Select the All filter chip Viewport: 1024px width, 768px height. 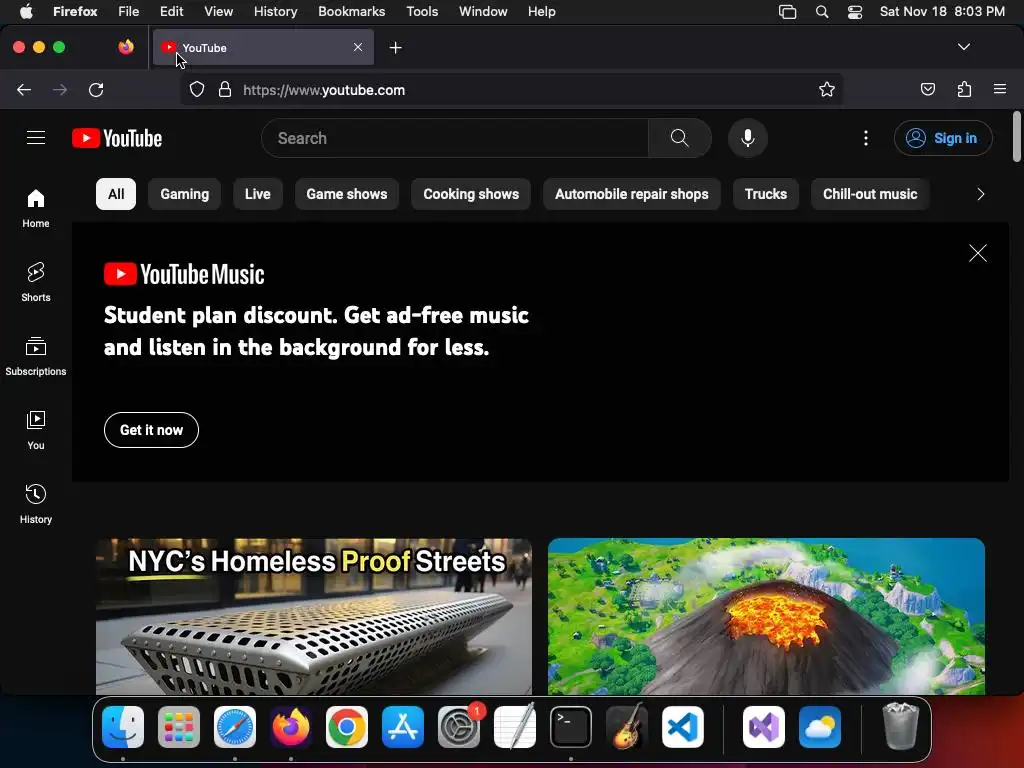[x=116, y=194]
